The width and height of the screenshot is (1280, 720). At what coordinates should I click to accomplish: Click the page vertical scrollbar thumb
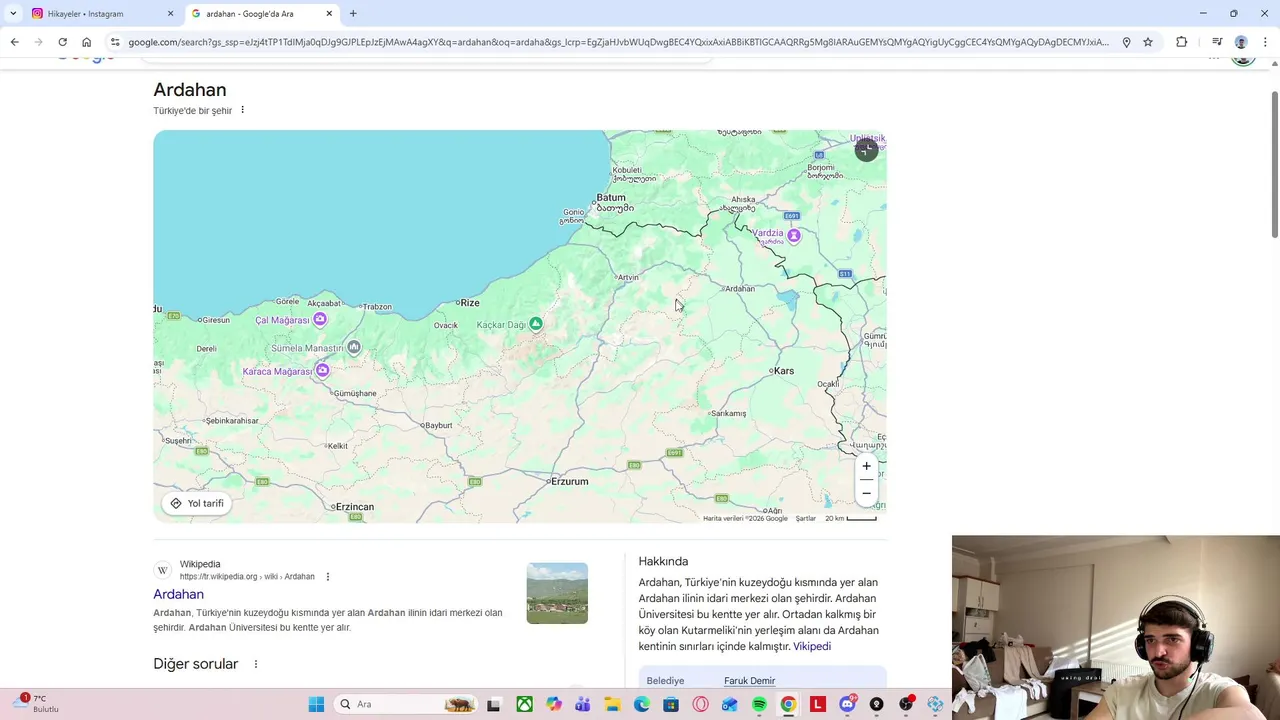pyautogui.click(x=1274, y=165)
